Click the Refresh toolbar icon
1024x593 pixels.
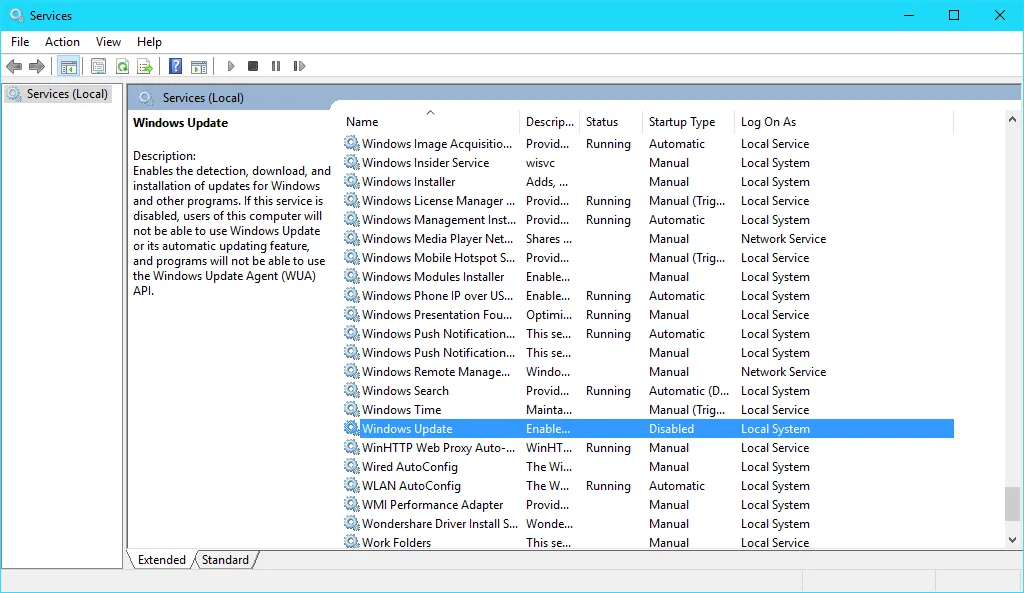click(x=122, y=67)
